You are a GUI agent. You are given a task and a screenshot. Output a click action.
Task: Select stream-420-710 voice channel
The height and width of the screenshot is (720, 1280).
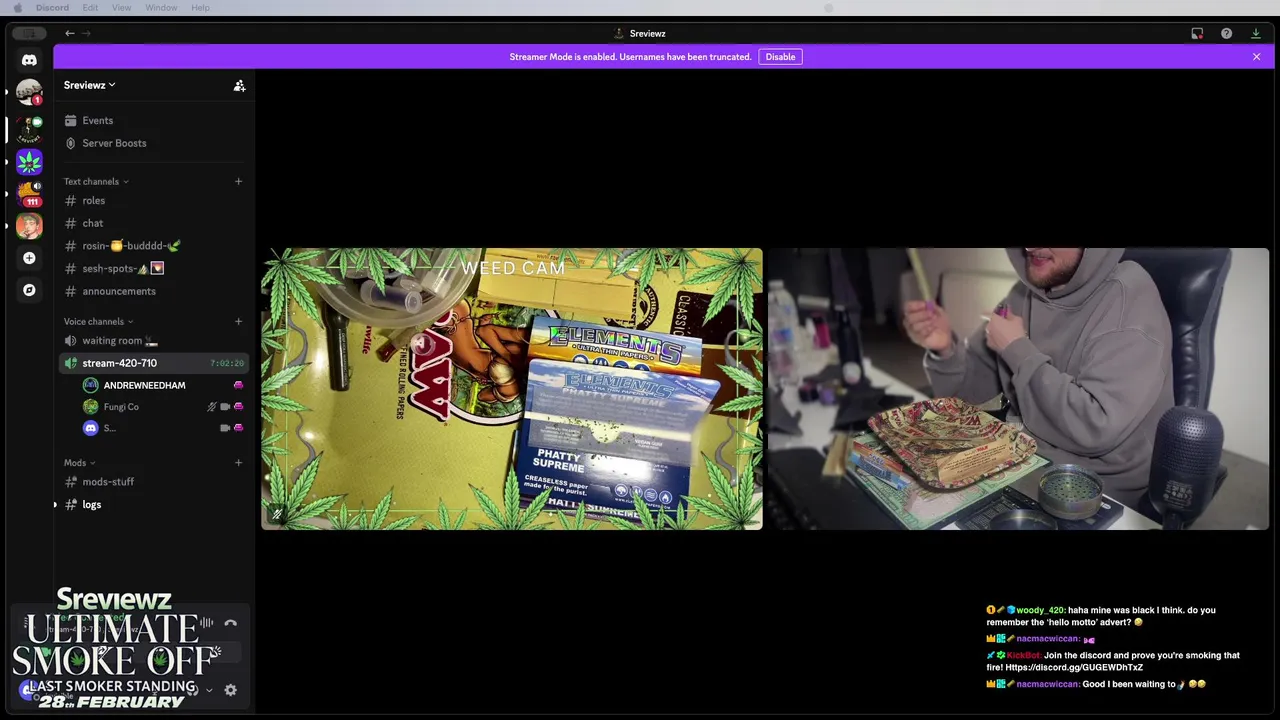154,363
